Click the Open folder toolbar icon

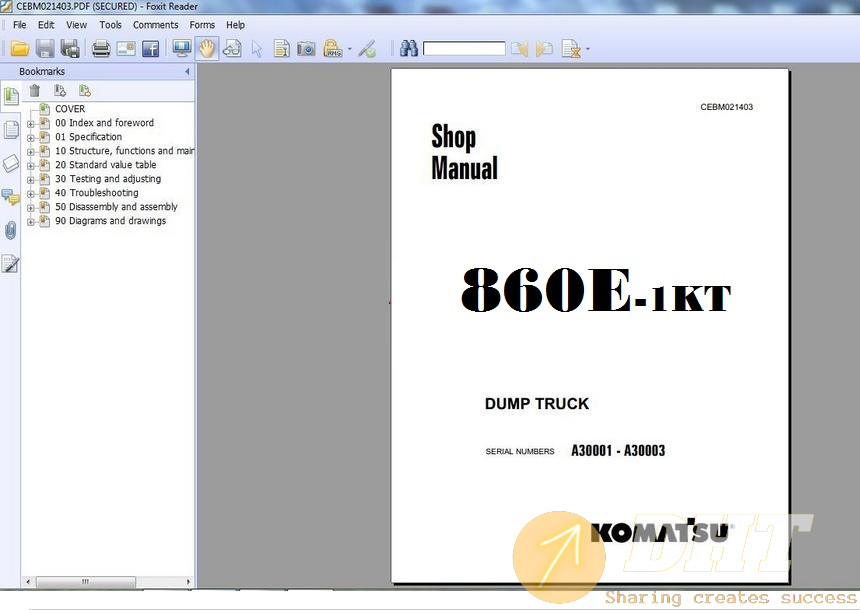pos(20,49)
